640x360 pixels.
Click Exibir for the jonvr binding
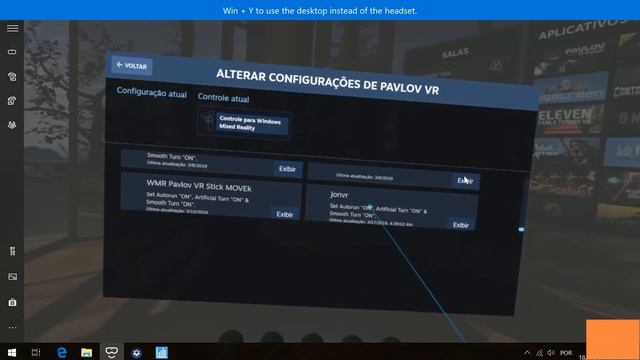point(461,225)
